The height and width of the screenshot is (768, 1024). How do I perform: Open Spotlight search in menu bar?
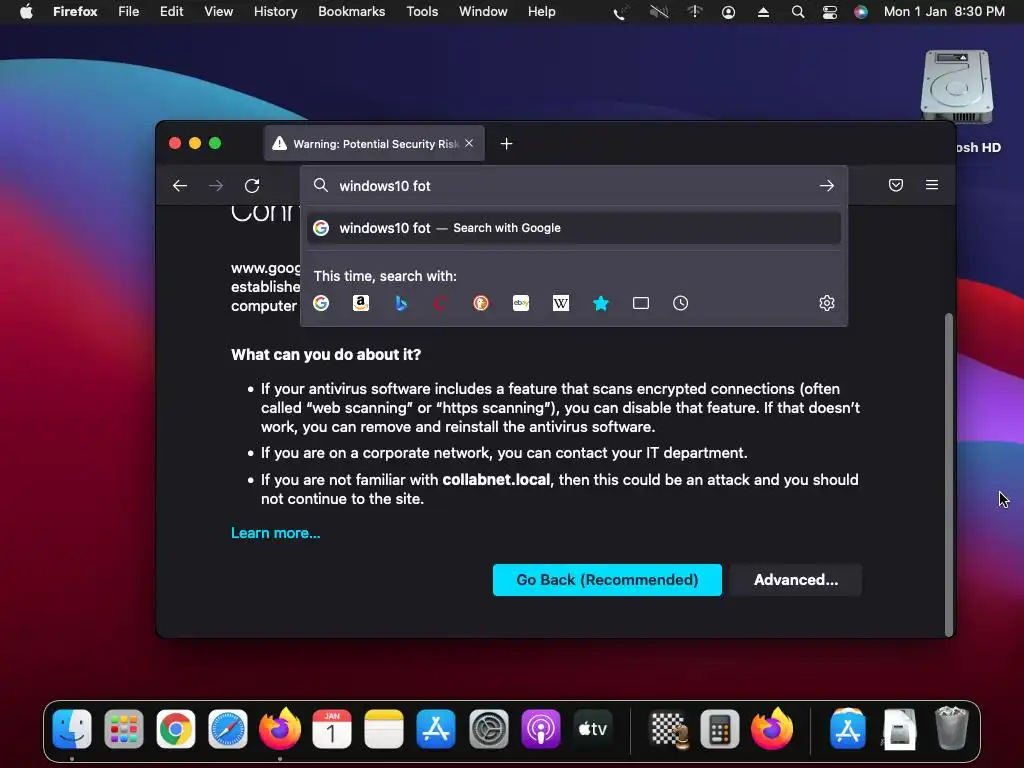pos(797,12)
